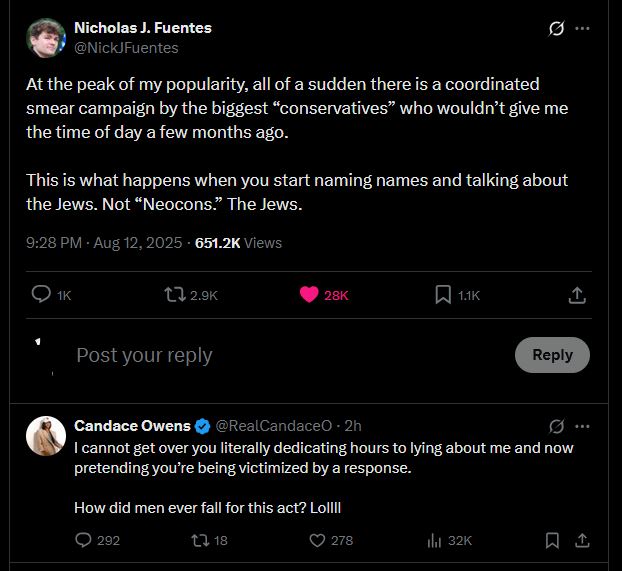The image size is (622, 571).
Task: Click Grok icon on Candace Owens reply
Action: [557, 426]
